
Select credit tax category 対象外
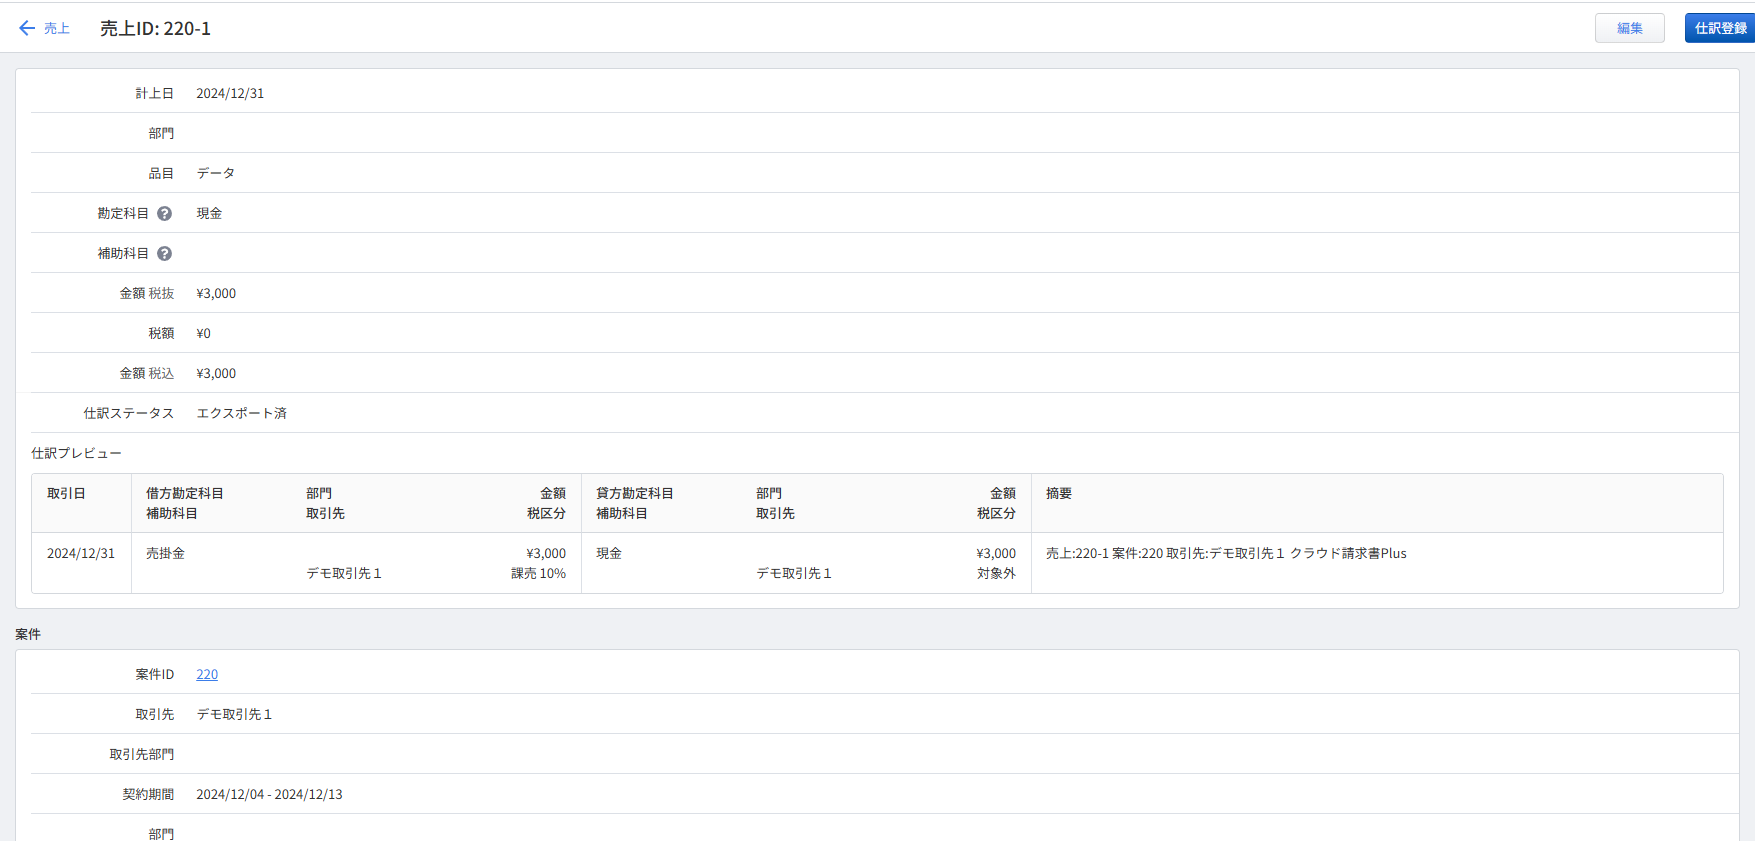(996, 573)
